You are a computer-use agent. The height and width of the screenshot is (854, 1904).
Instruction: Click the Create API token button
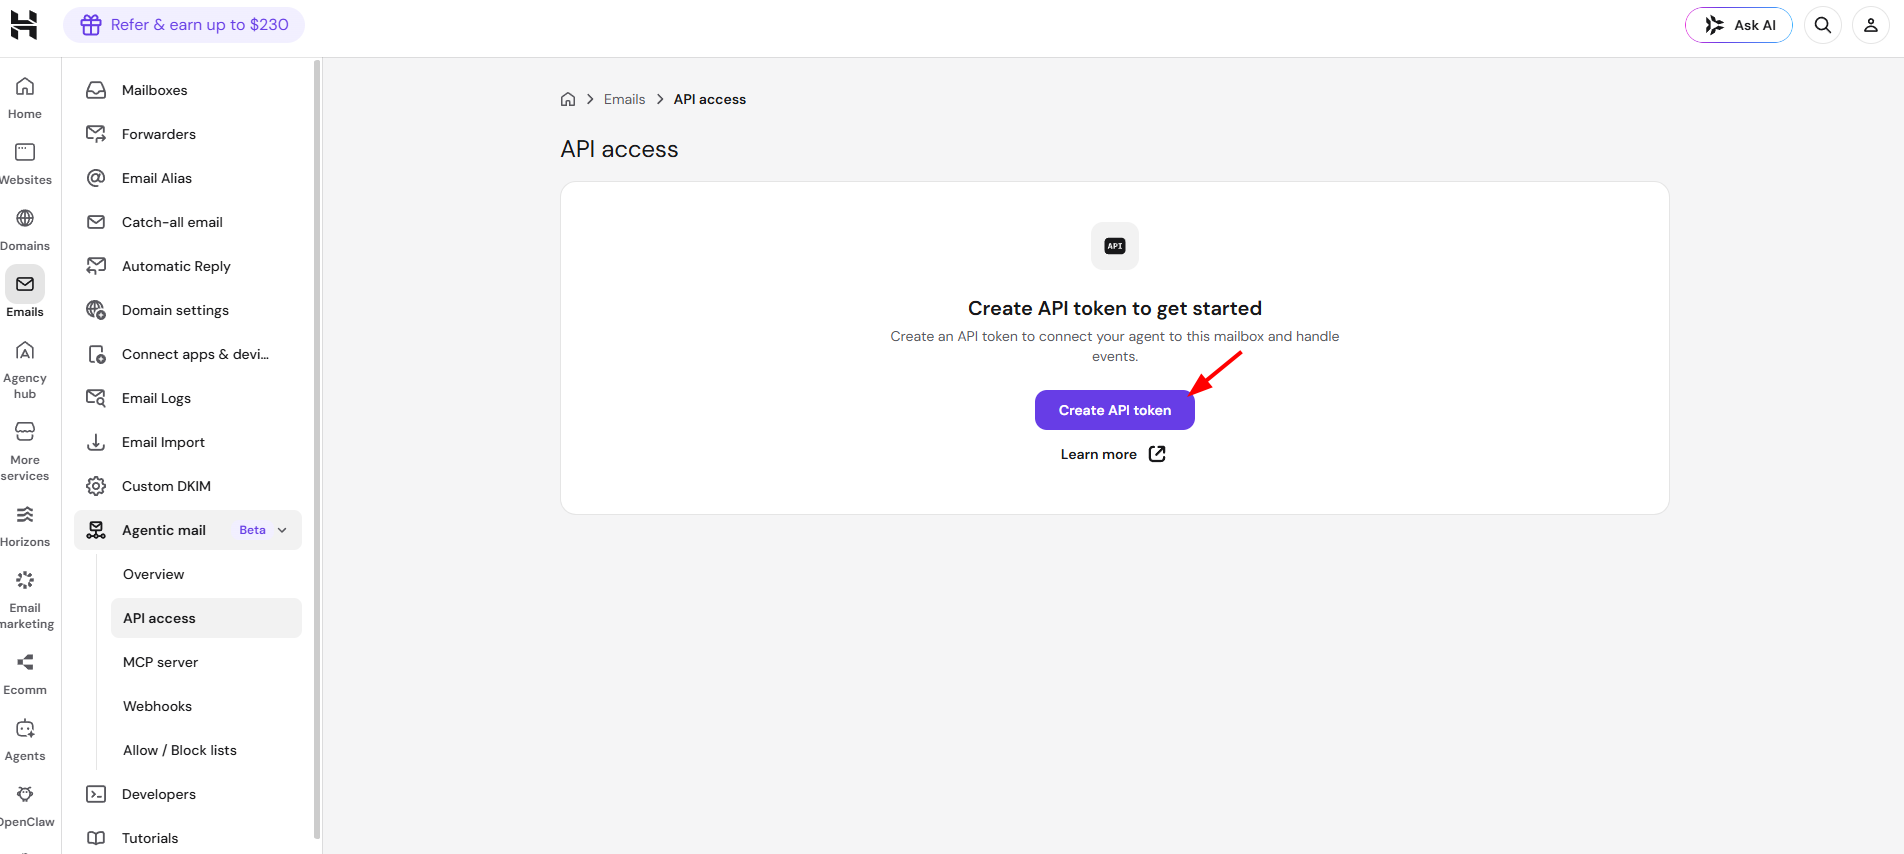click(1115, 410)
